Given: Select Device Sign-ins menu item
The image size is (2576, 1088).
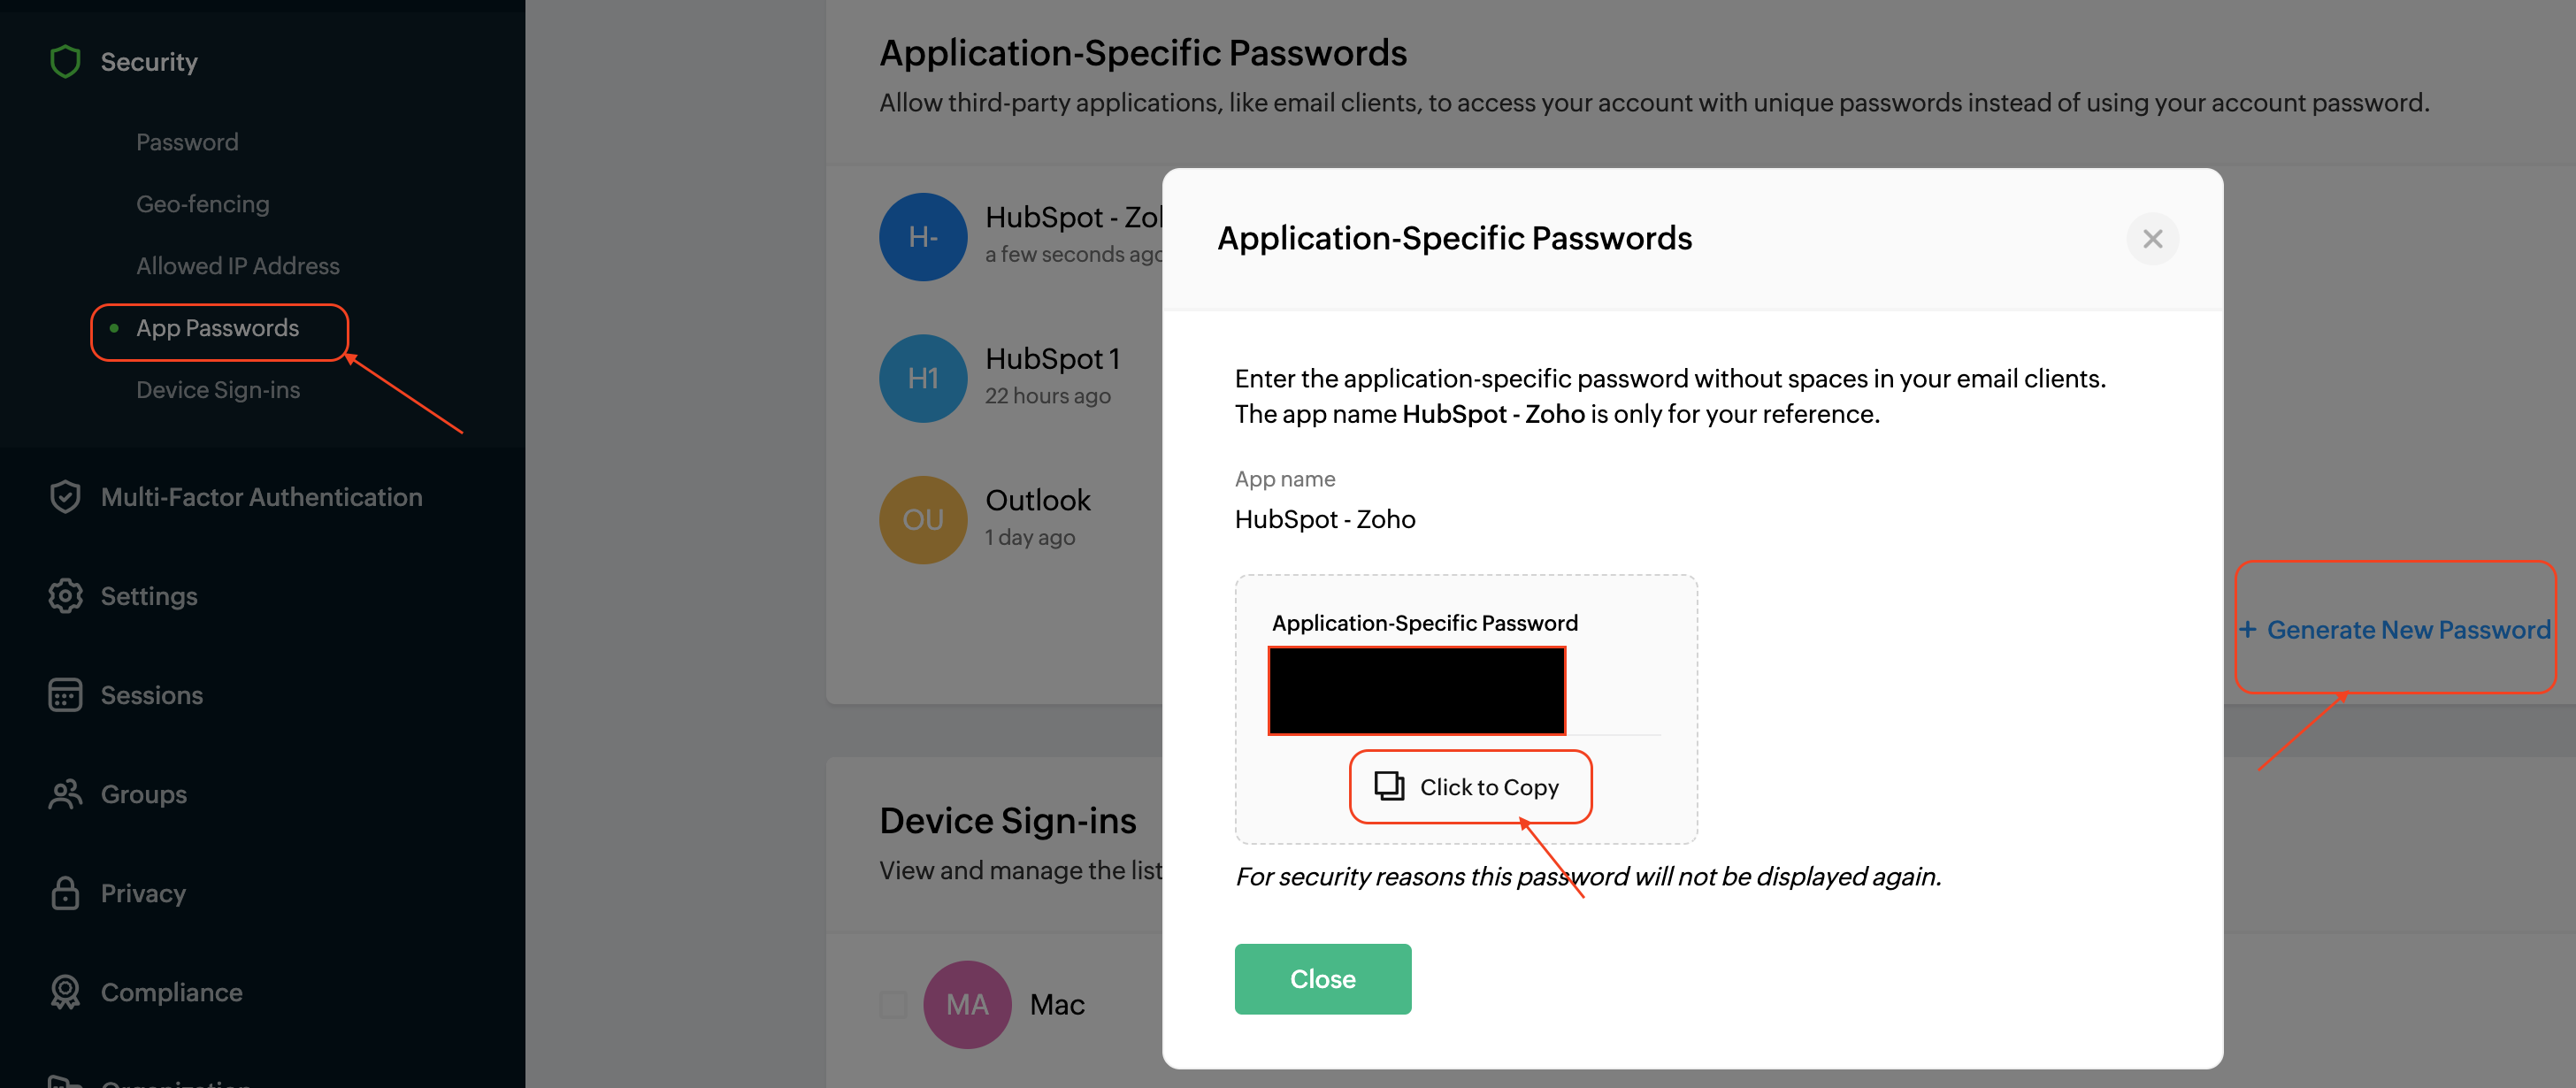Looking at the screenshot, I should pos(220,387).
